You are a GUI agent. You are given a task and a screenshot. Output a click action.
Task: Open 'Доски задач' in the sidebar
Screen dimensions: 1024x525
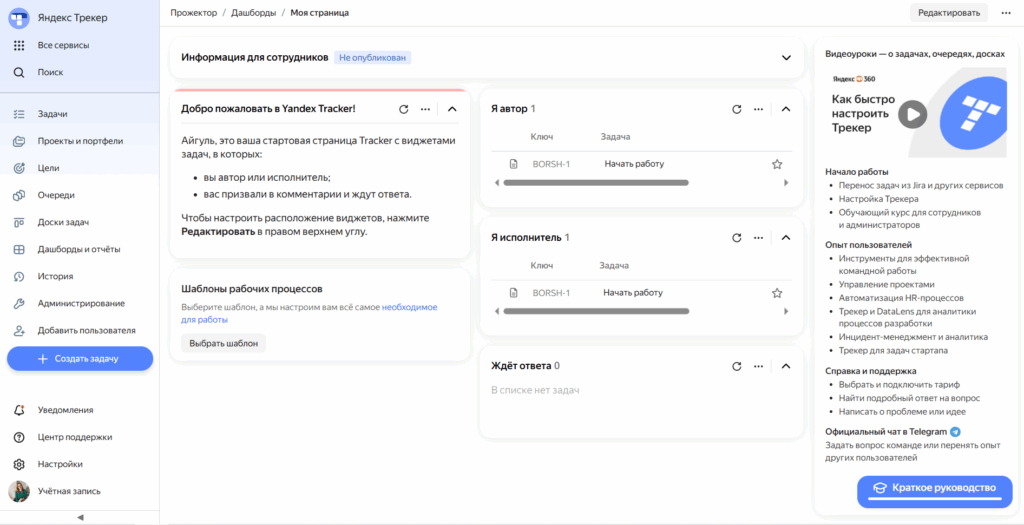tap(63, 222)
